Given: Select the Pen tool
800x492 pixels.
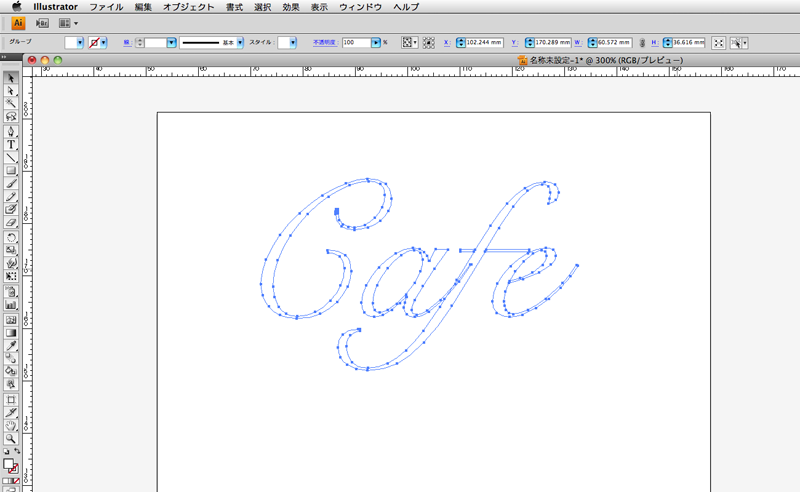Looking at the screenshot, I should [x=11, y=131].
